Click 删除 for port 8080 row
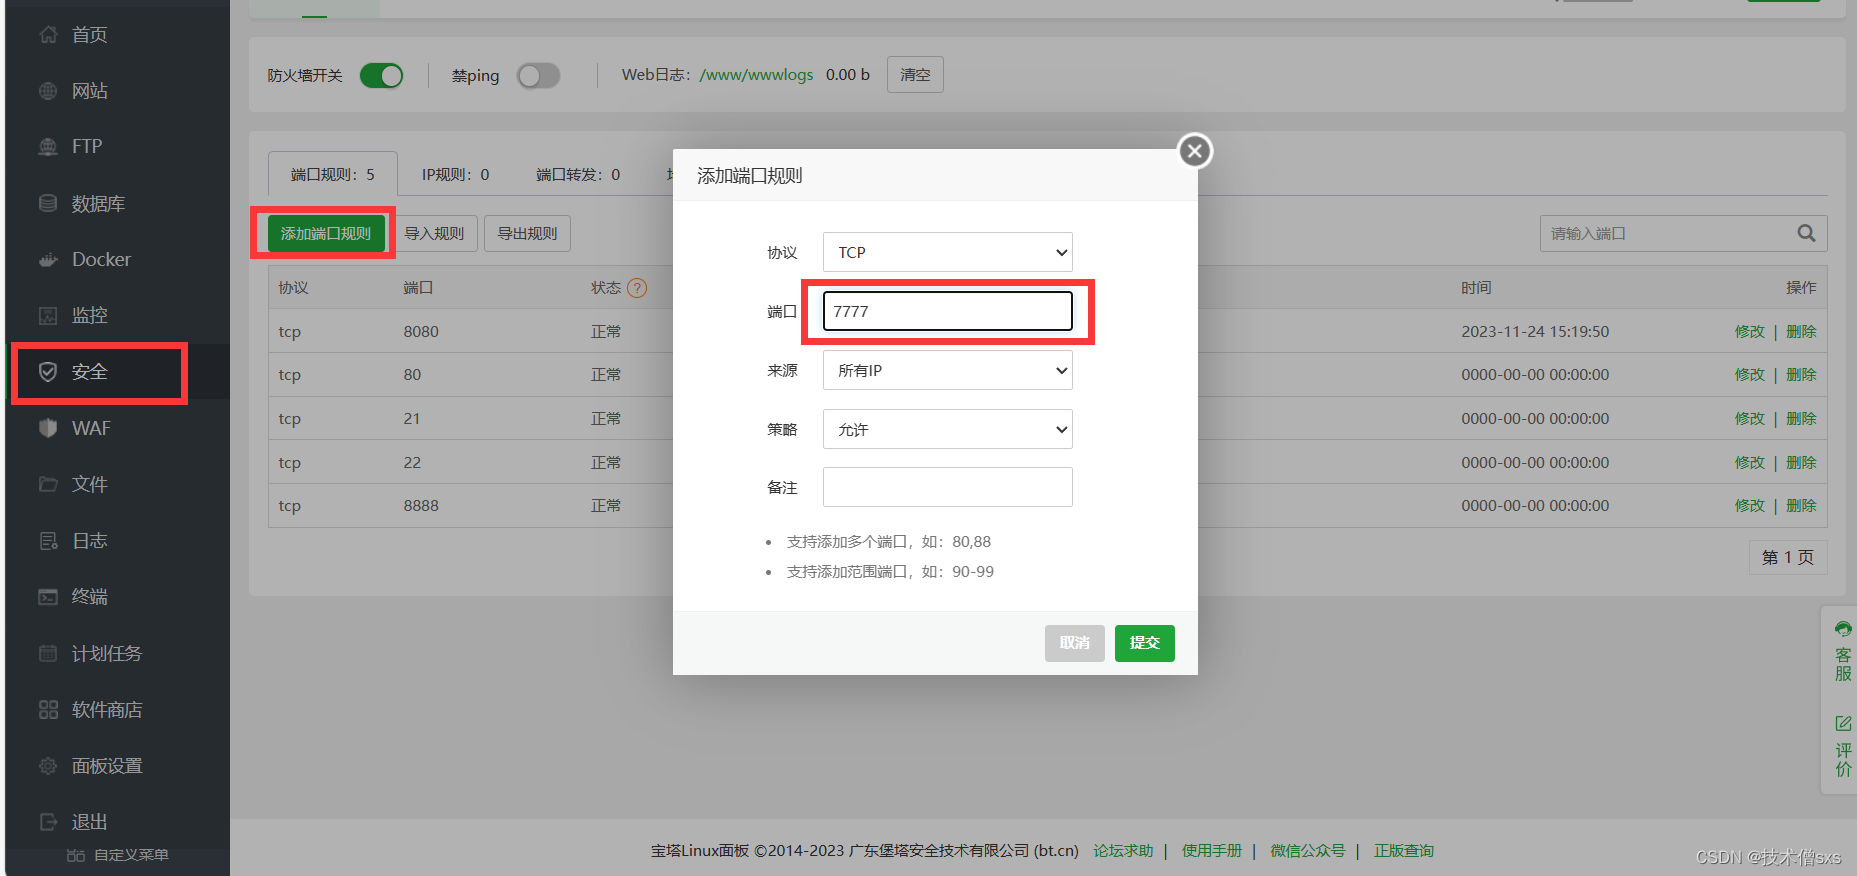Viewport: 1857px width, 876px height. pos(1801,331)
